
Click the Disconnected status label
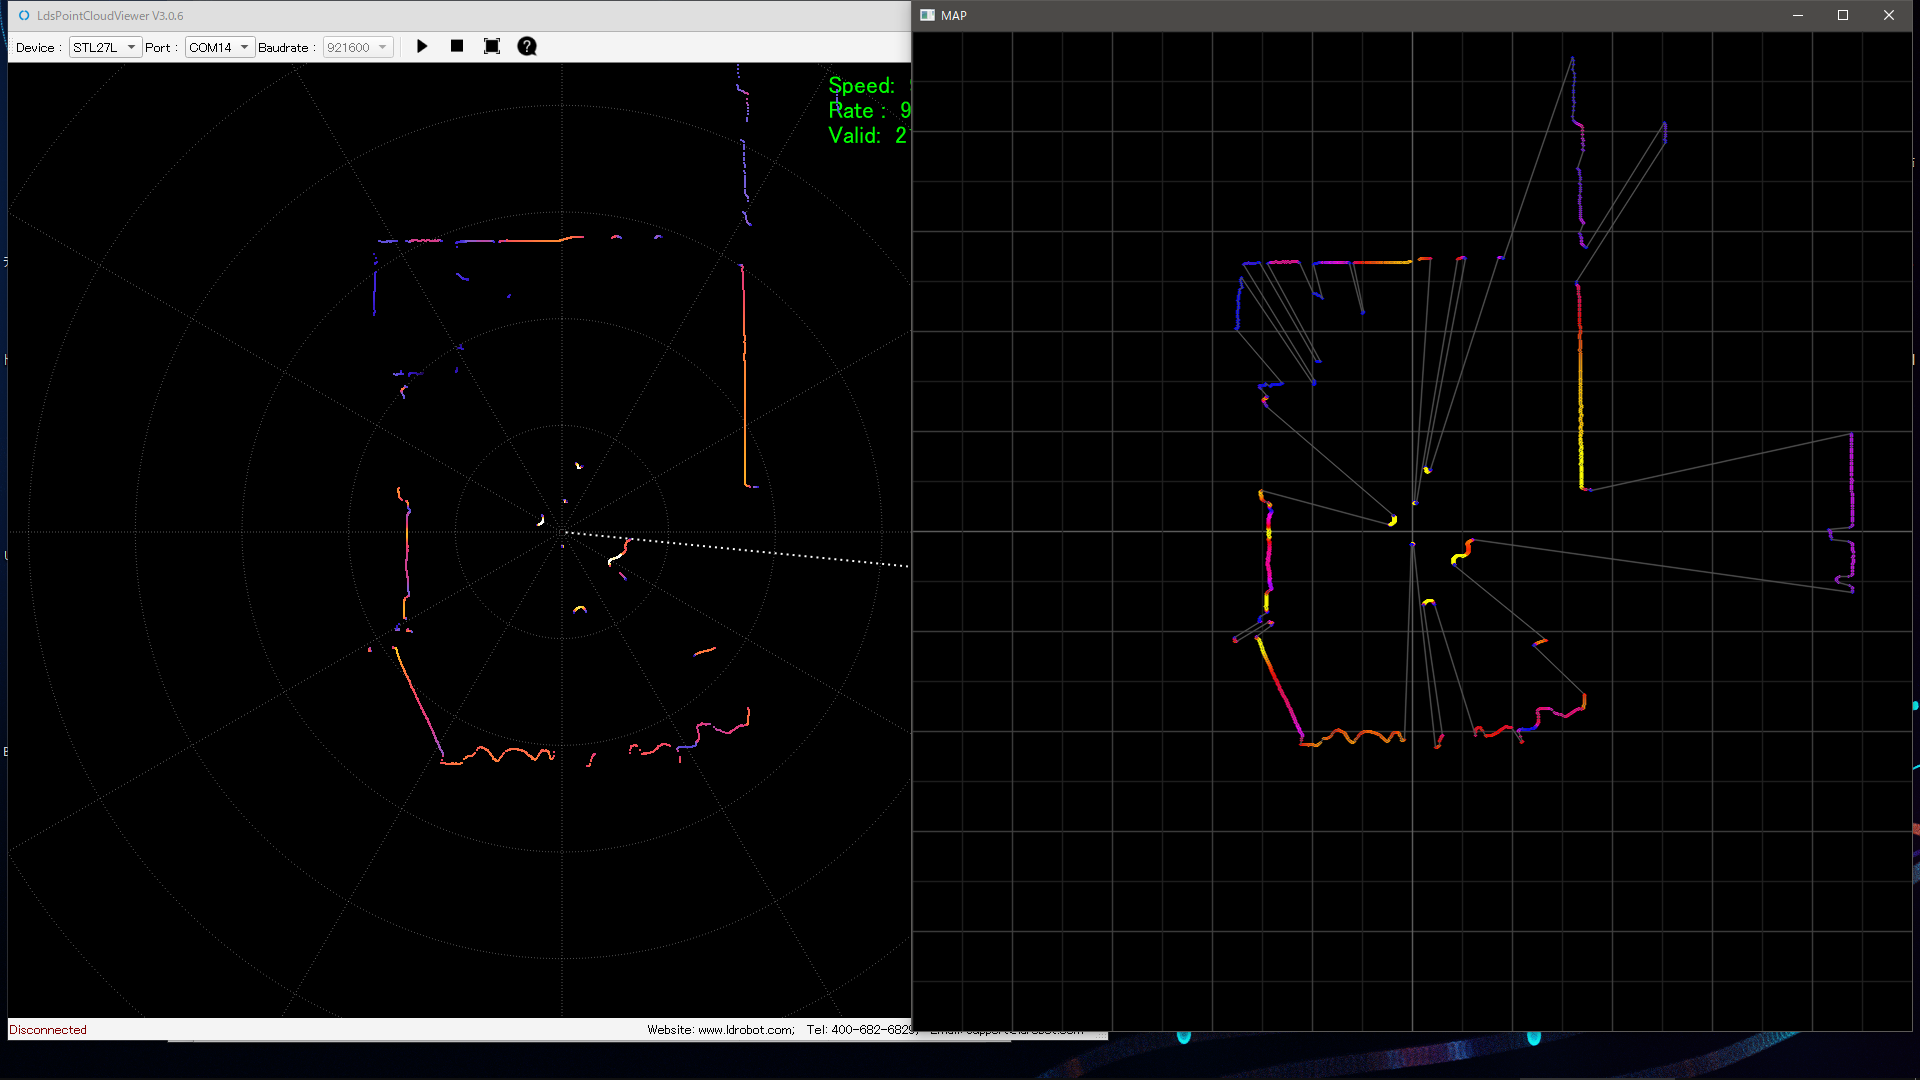coord(48,1030)
